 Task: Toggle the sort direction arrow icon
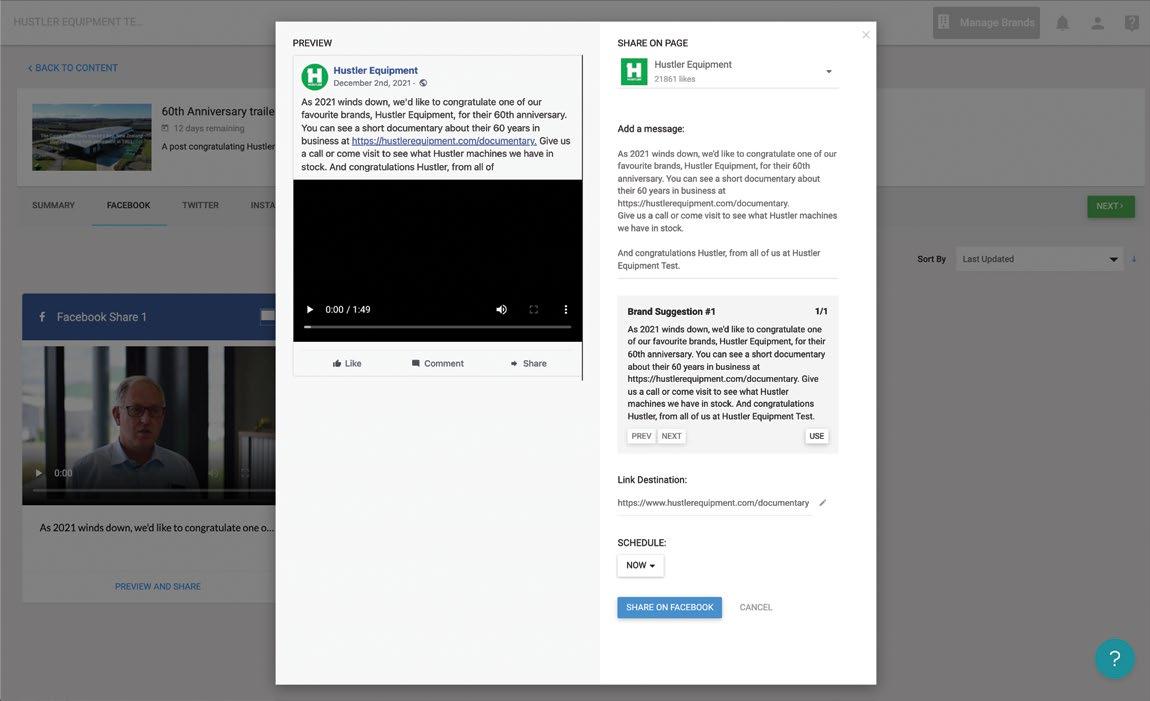(1134, 259)
